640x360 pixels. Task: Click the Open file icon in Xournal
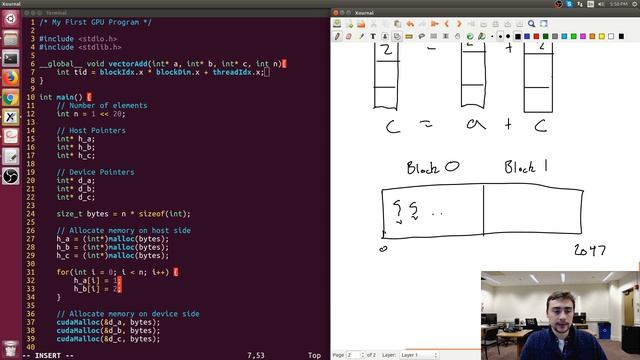(361, 24)
